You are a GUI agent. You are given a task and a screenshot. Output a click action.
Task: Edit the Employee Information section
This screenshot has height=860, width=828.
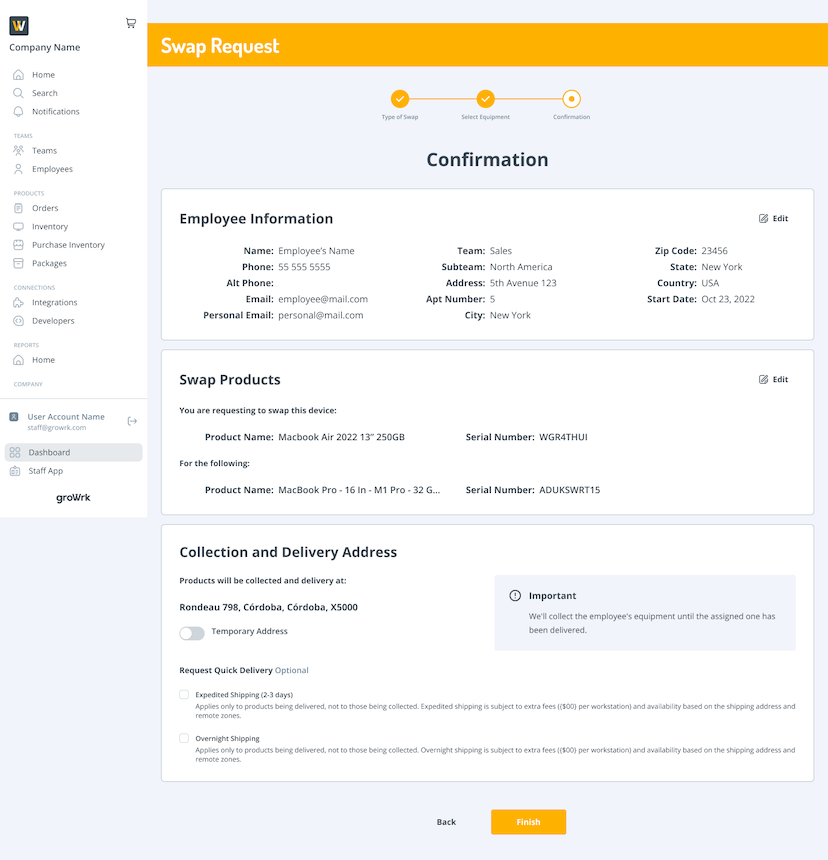click(x=773, y=219)
